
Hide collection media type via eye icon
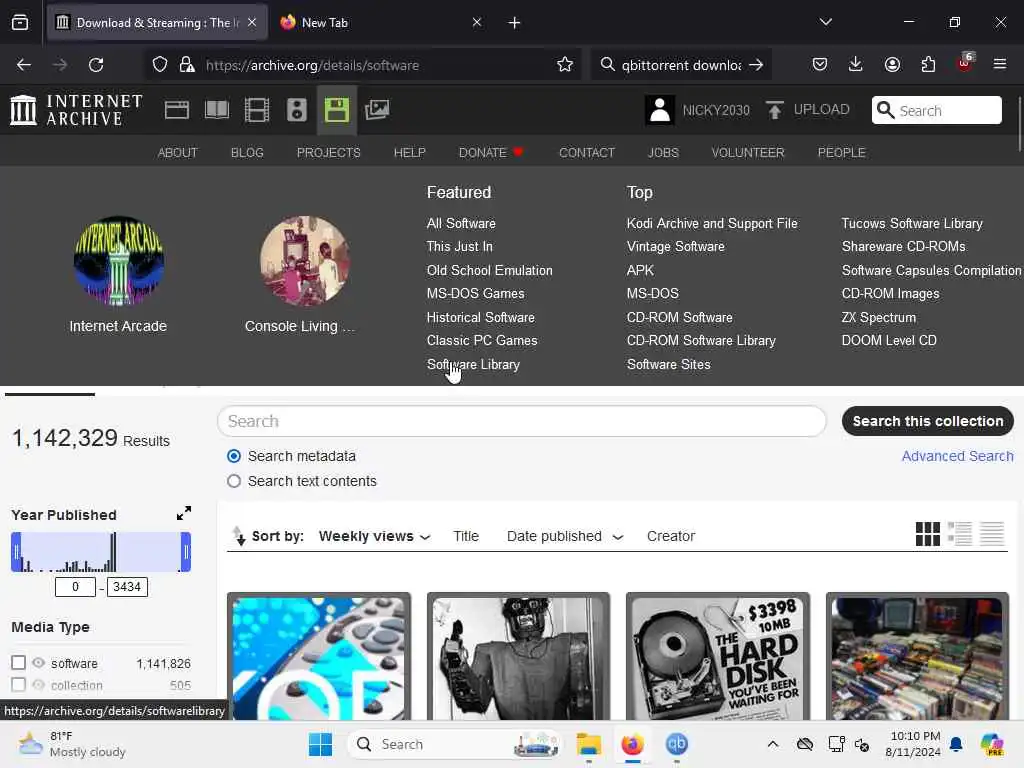(x=39, y=684)
